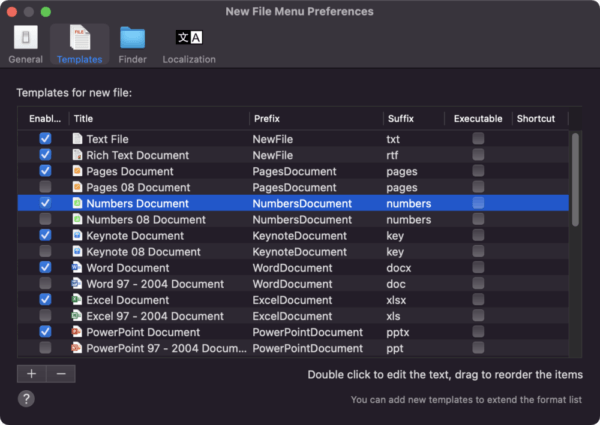Add a new template with plus button
The height and width of the screenshot is (425, 600).
coord(32,374)
